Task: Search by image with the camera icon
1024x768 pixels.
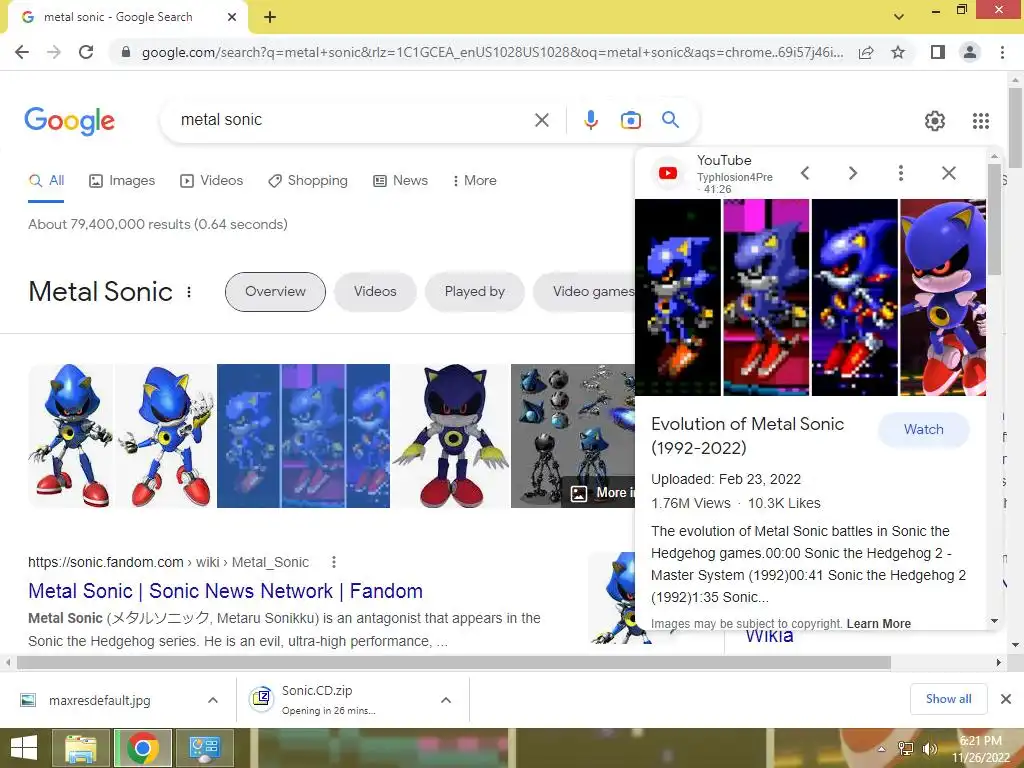Action: pyautogui.click(x=630, y=120)
